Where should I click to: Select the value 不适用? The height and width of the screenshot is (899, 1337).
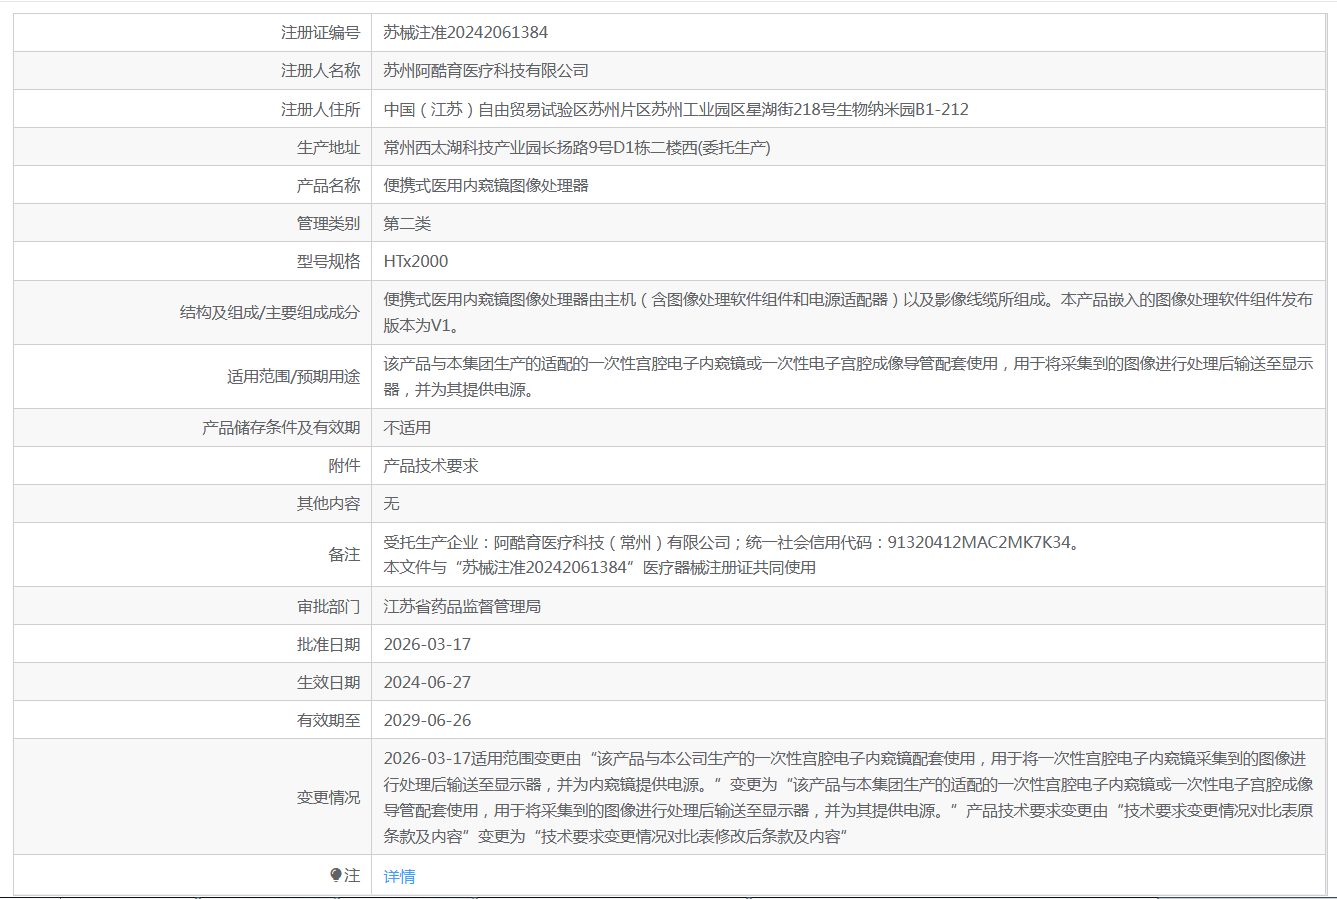(x=407, y=427)
